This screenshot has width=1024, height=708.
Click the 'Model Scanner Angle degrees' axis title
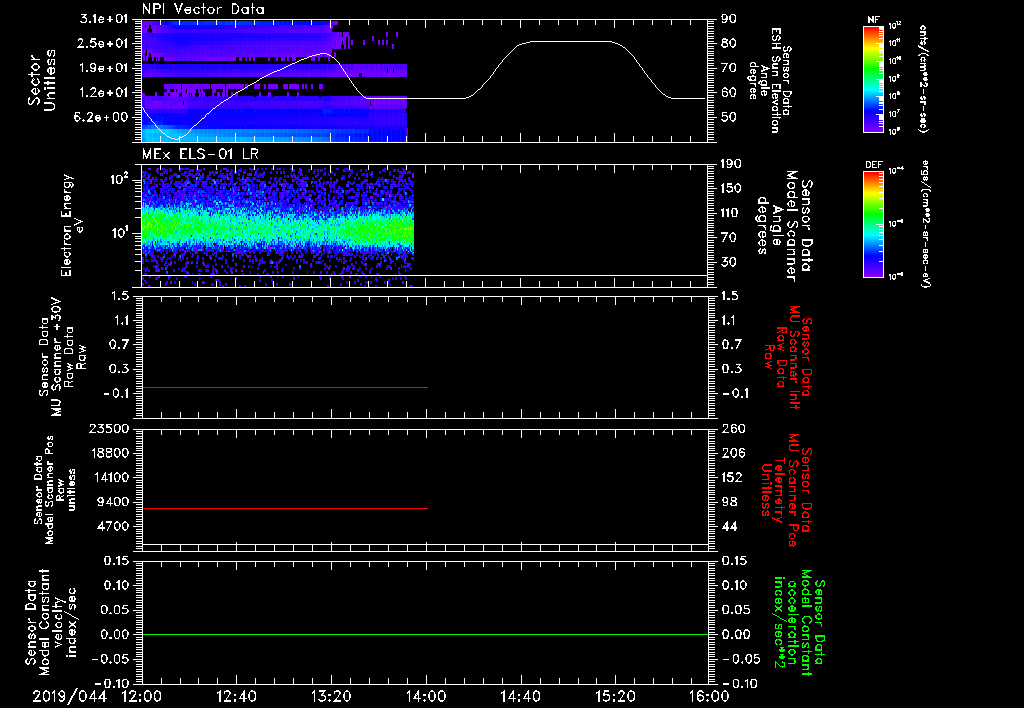(x=784, y=226)
